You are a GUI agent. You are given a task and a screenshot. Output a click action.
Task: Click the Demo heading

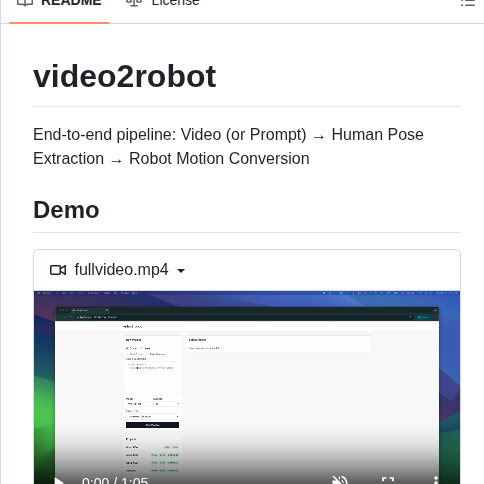coord(66,210)
